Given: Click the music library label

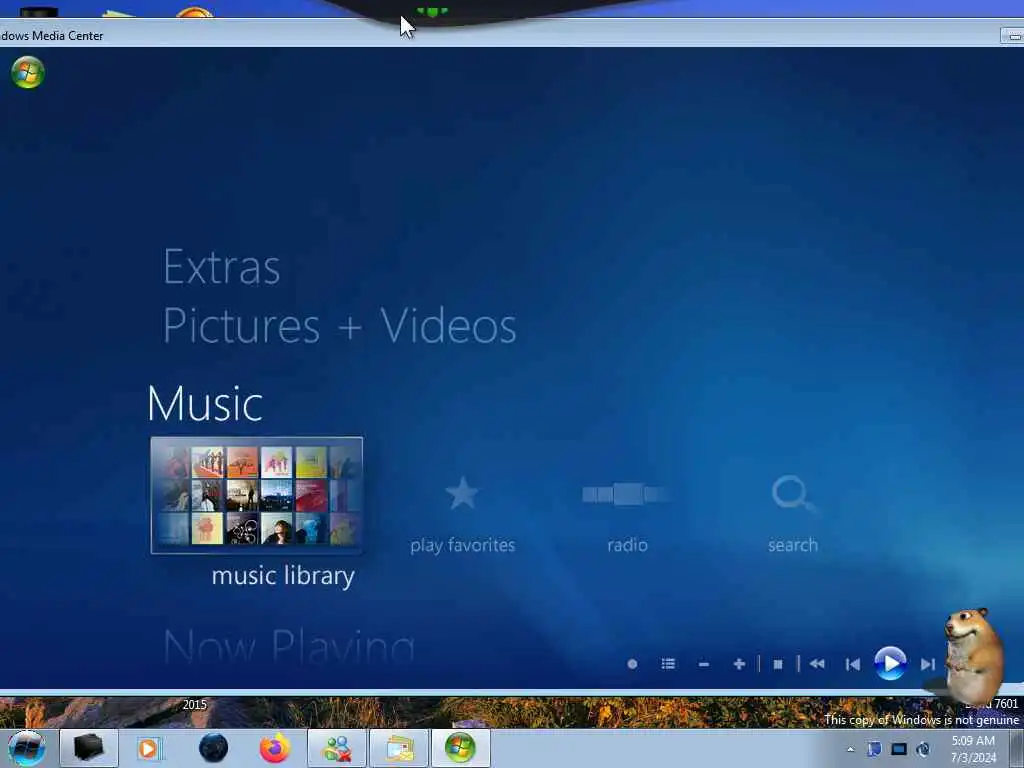Looking at the screenshot, I should click(283, 576).
